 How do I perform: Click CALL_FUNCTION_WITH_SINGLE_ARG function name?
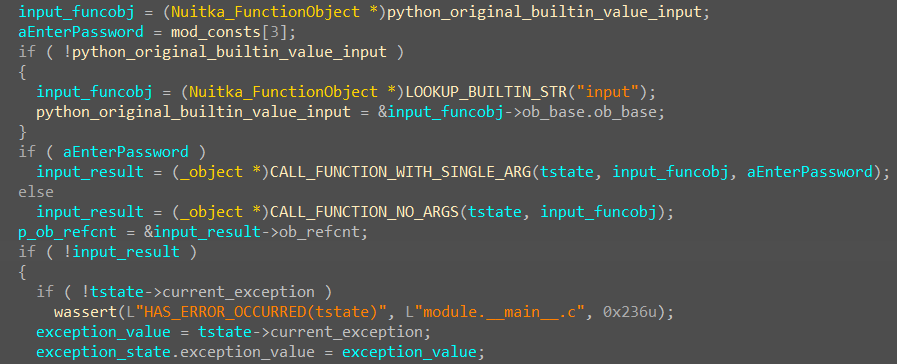[x=400, y=172]
